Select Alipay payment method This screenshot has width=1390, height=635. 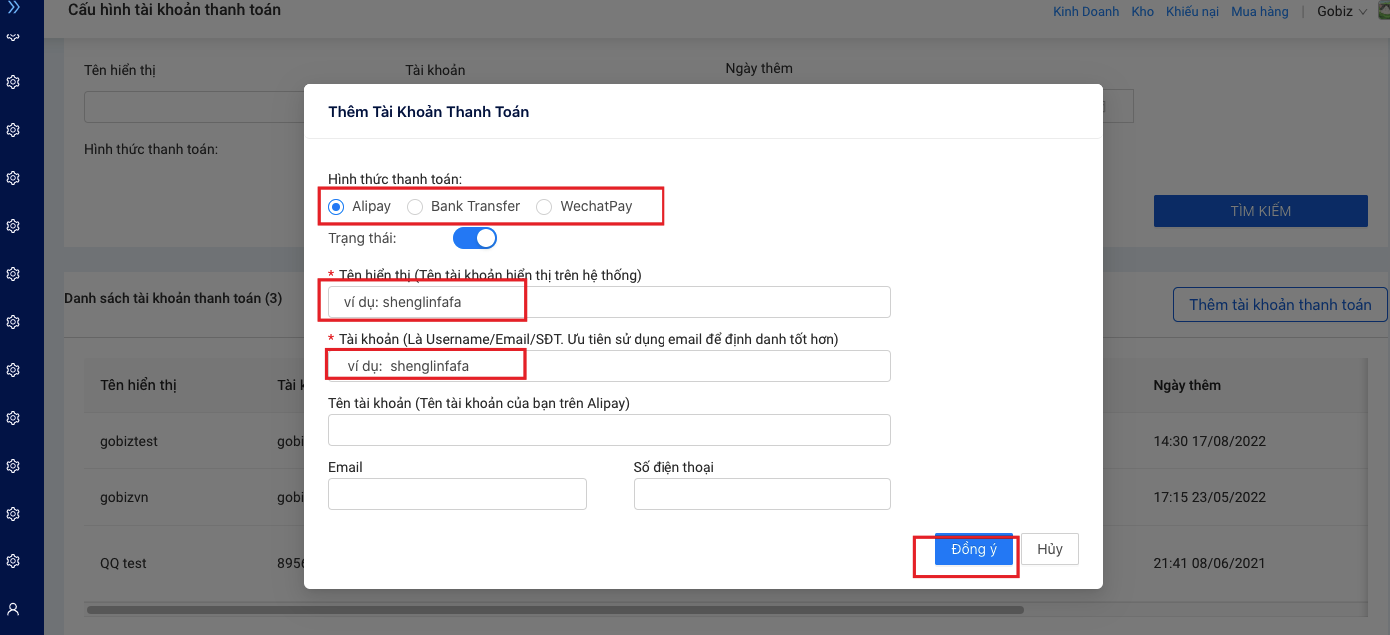337,207
